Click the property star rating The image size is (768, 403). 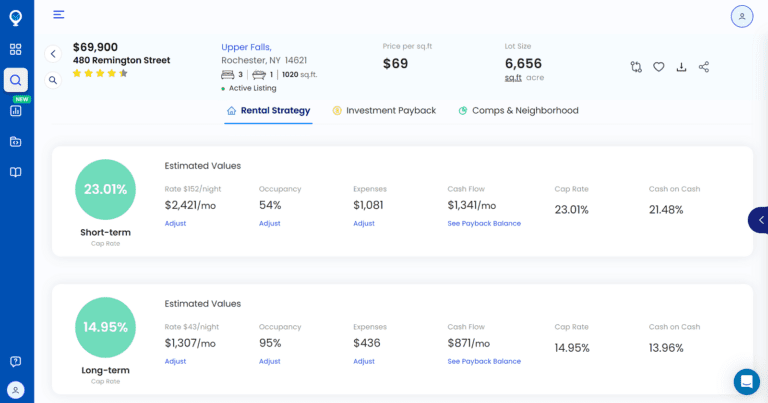(x=100, y=73)
